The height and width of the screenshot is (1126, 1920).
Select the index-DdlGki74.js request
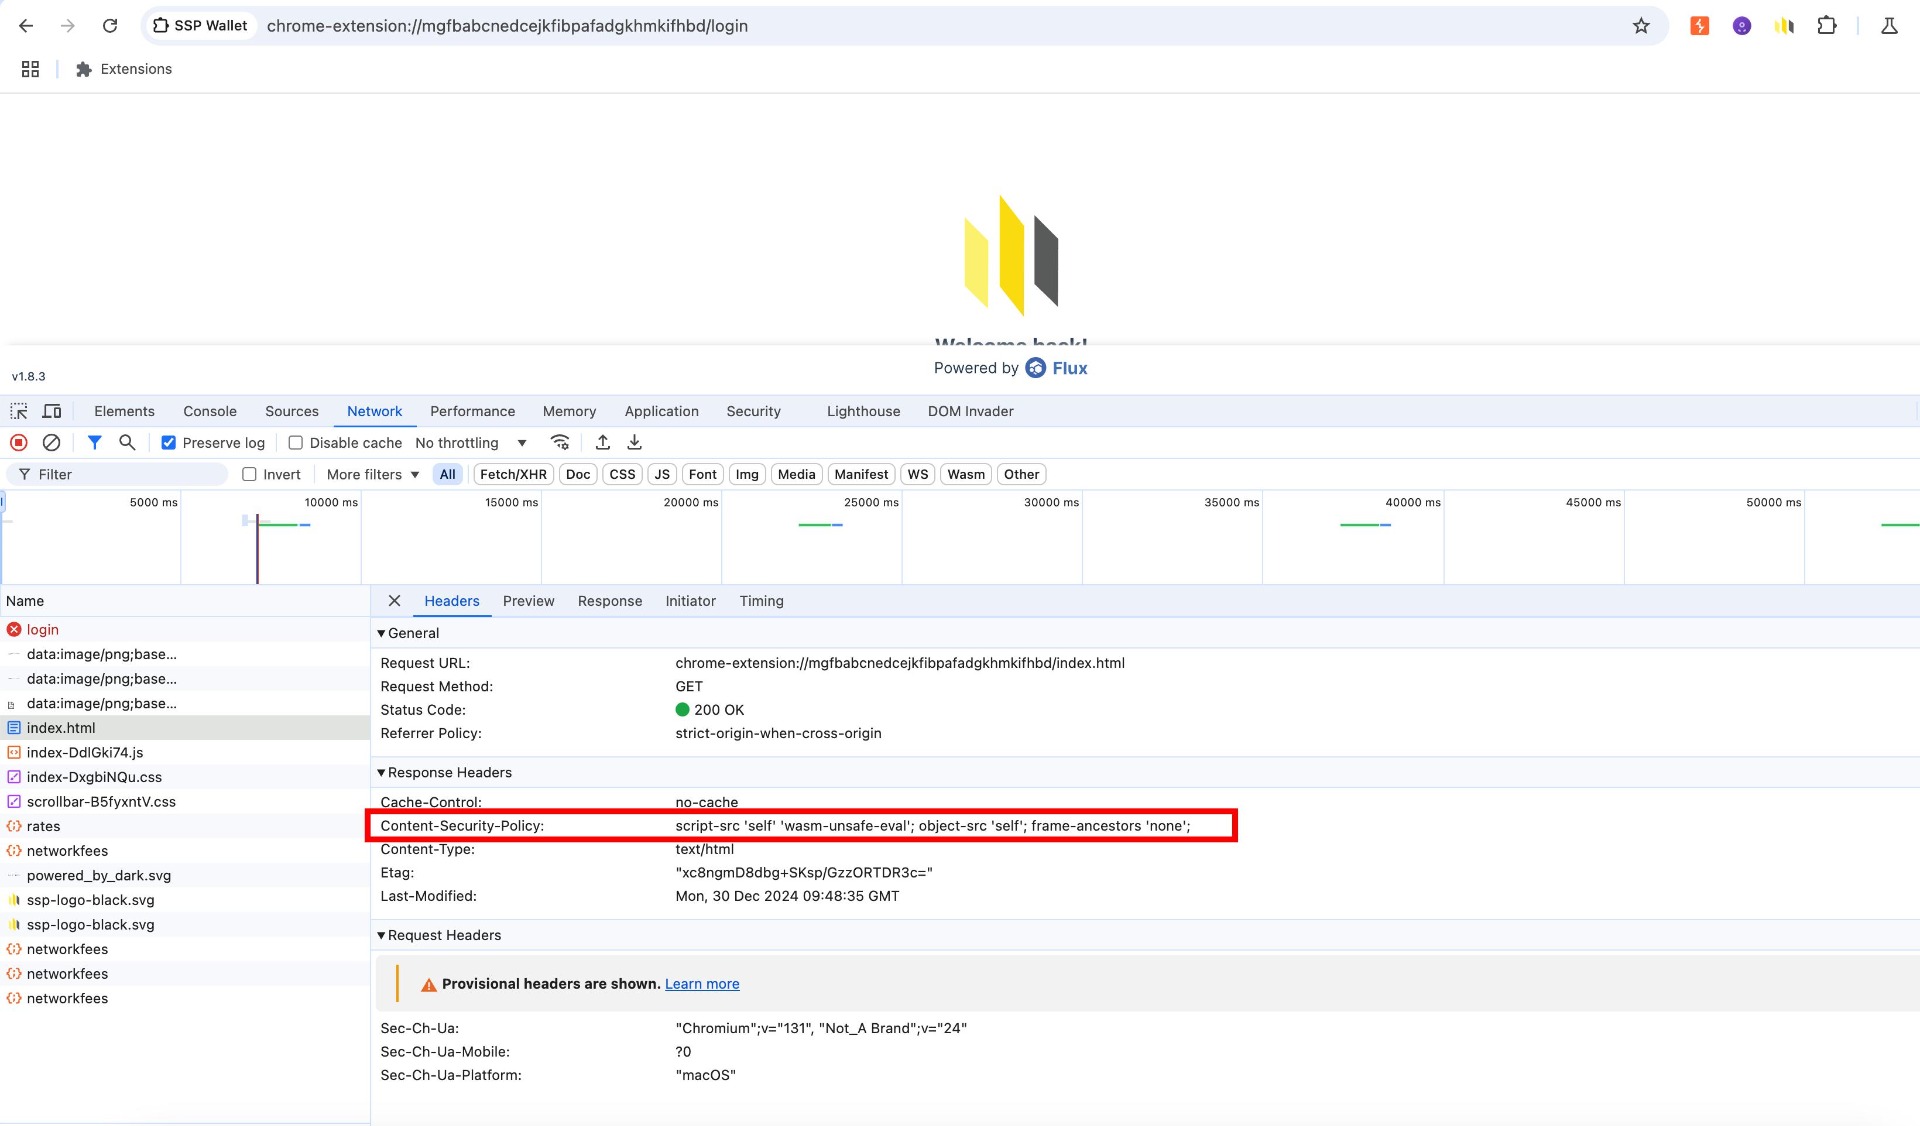[x=185, y=753]
